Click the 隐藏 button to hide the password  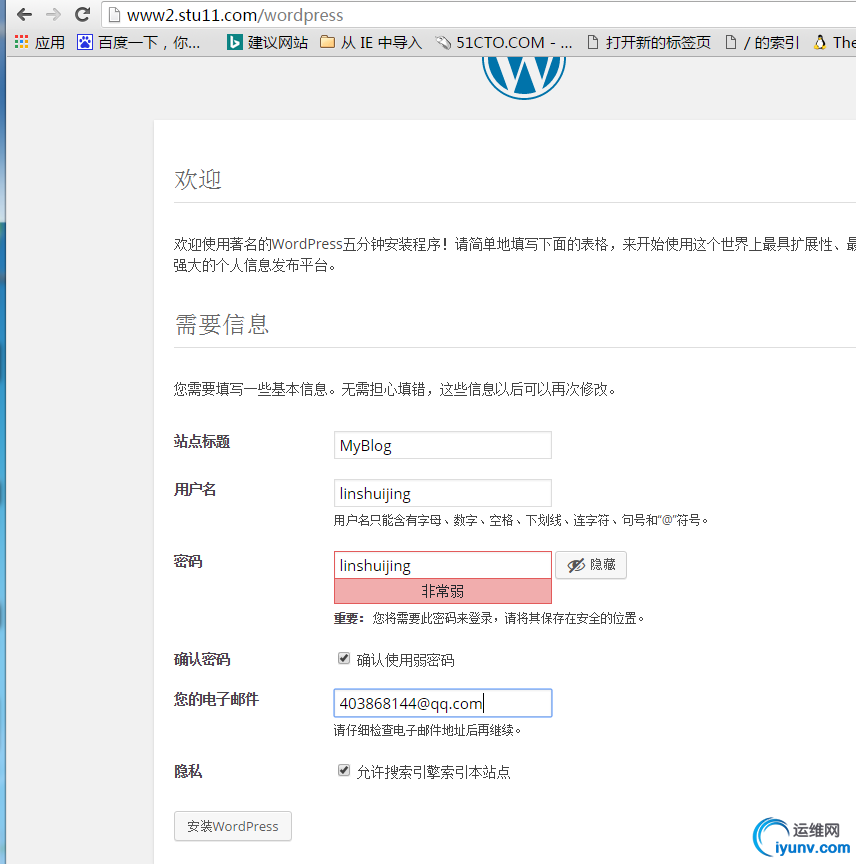591,565
